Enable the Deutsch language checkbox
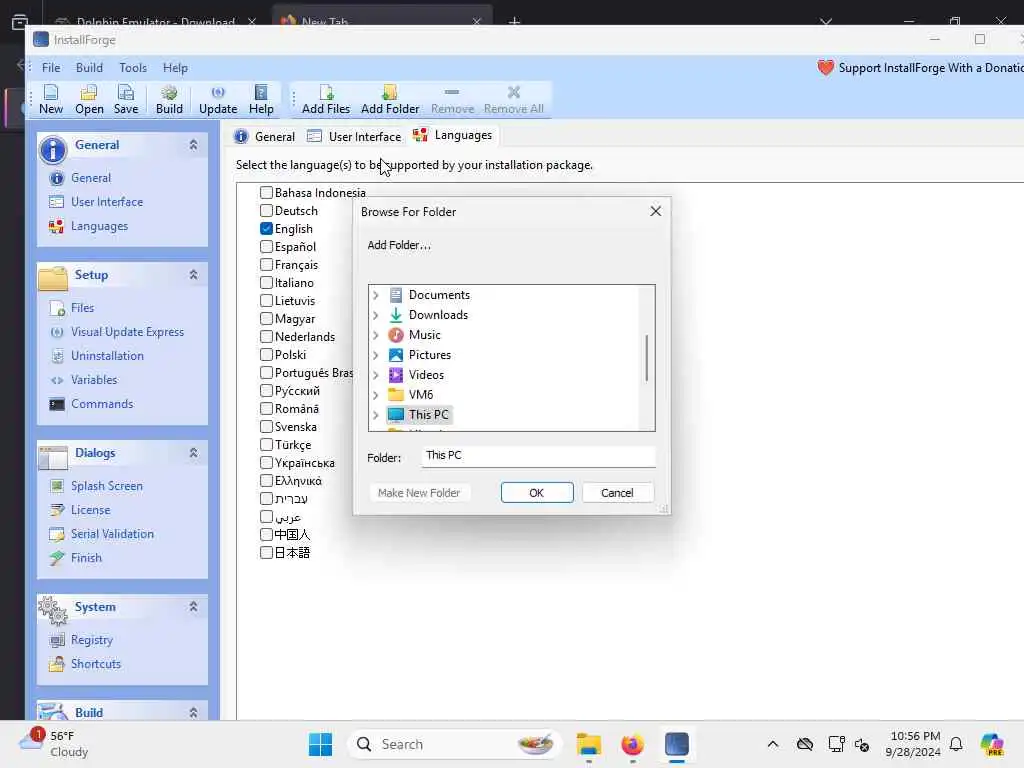 click(266, 210)
